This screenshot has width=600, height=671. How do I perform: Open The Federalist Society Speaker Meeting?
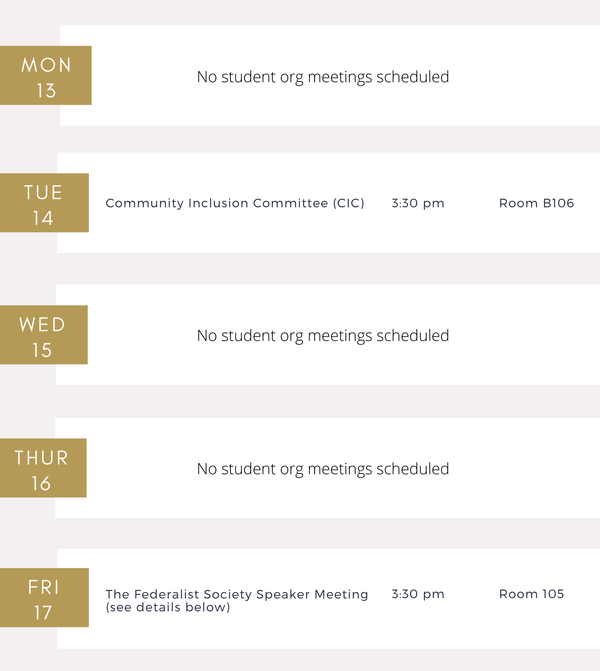tap(237, 594)
